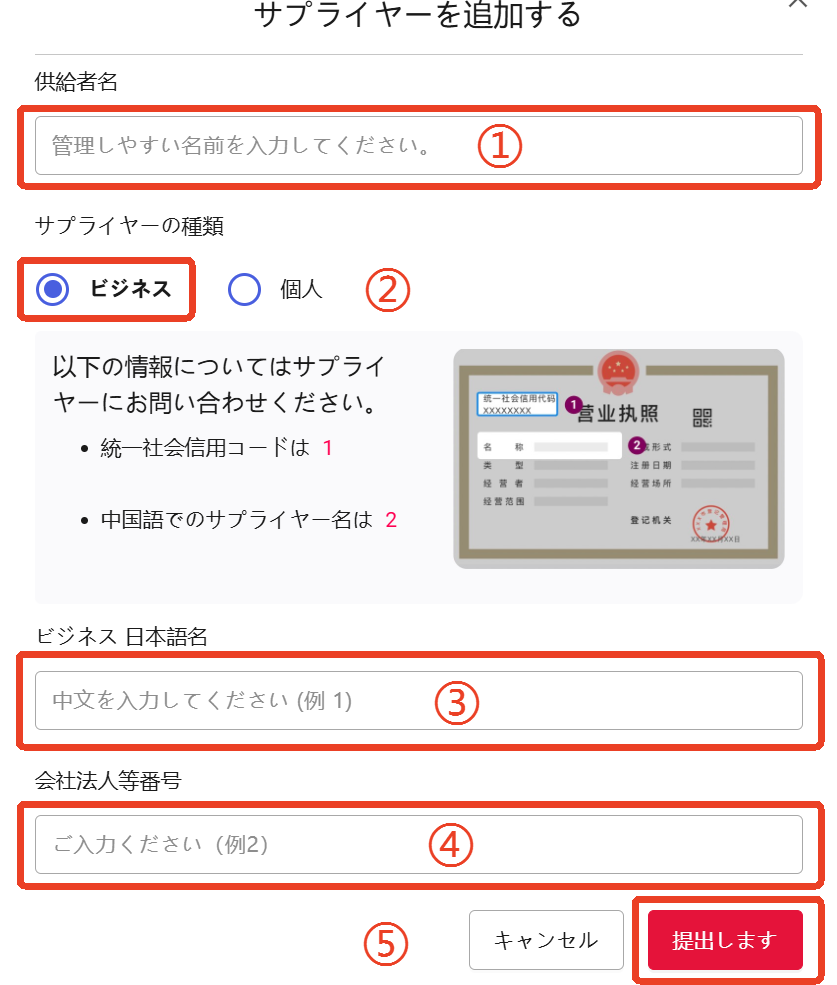Click the purple marker 1 on license image
The height and width of the screenshot is (985, 837).
[573, 405]
